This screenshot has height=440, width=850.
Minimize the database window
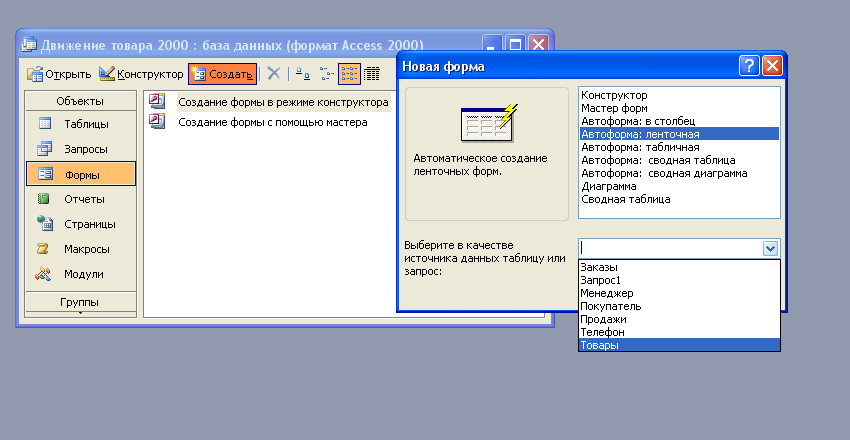coord(492,44)
